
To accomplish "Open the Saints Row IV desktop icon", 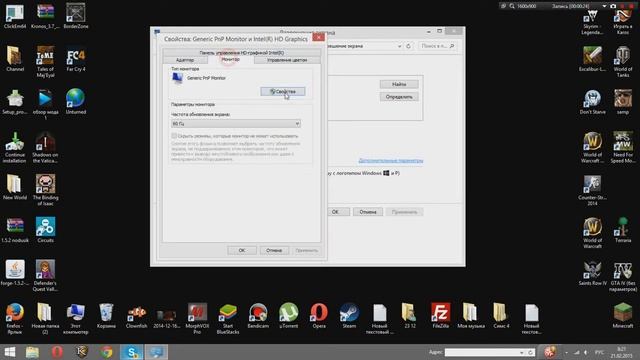I will coord(592,273).
